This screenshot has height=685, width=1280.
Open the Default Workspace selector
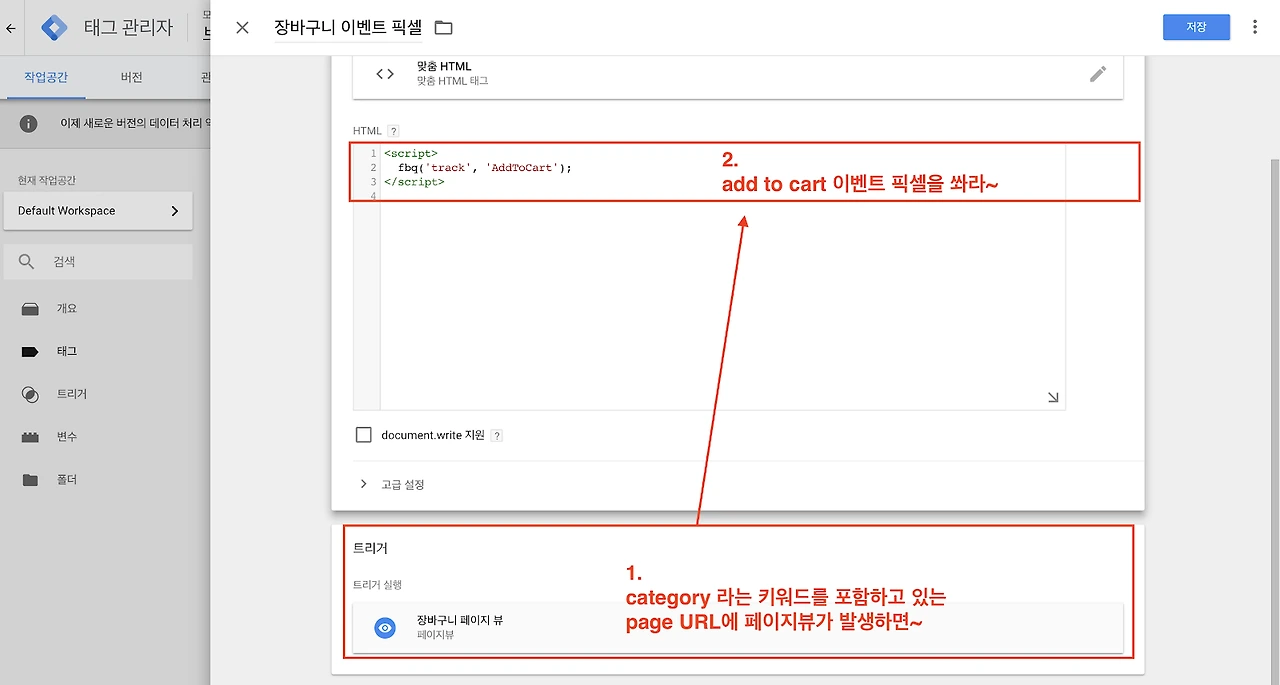(98, 211)
